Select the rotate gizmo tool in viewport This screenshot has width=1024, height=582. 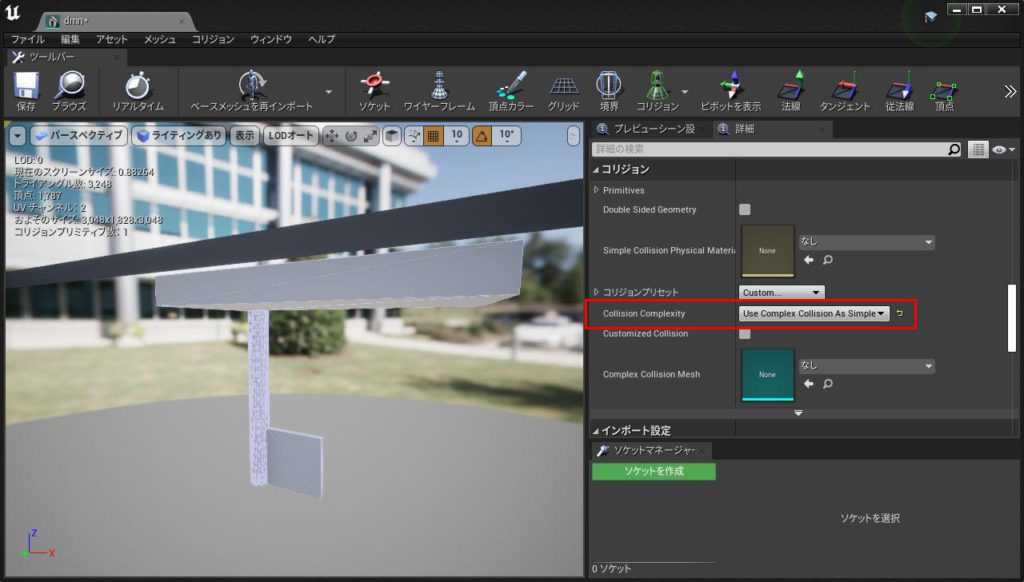click(351, 136)
